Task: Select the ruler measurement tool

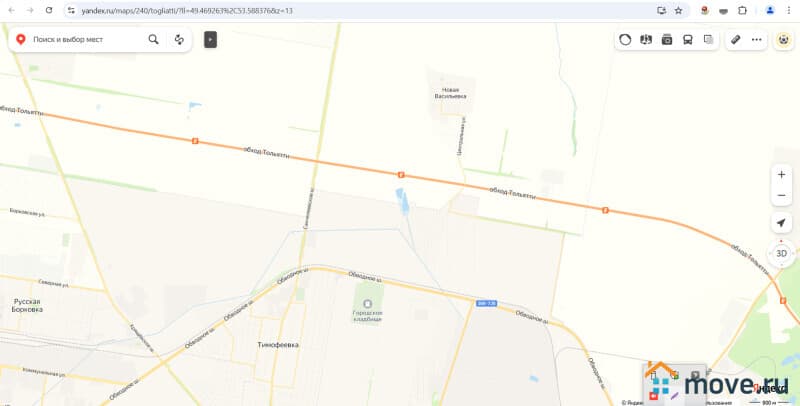Action: 735,40
